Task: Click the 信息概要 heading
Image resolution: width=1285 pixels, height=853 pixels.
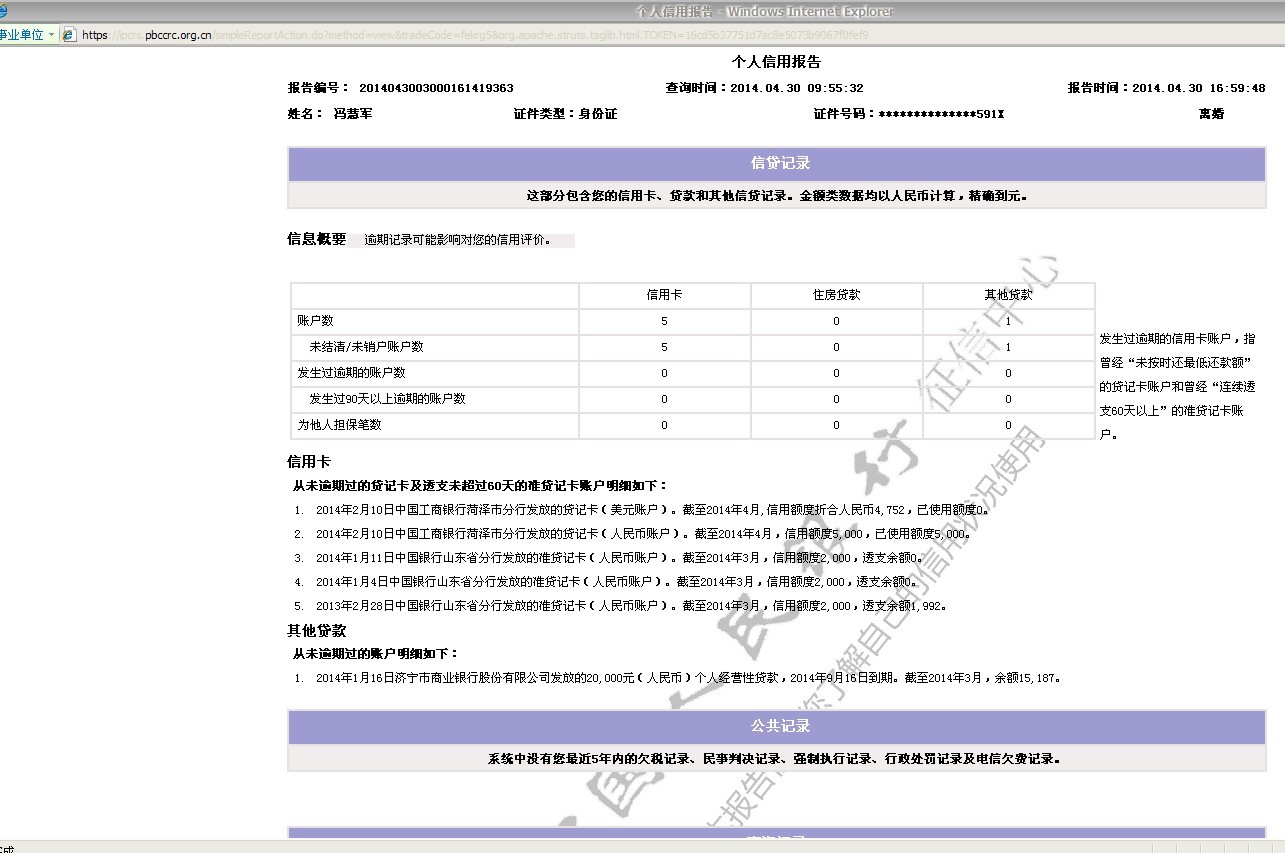Action: (x=316, y=240)
